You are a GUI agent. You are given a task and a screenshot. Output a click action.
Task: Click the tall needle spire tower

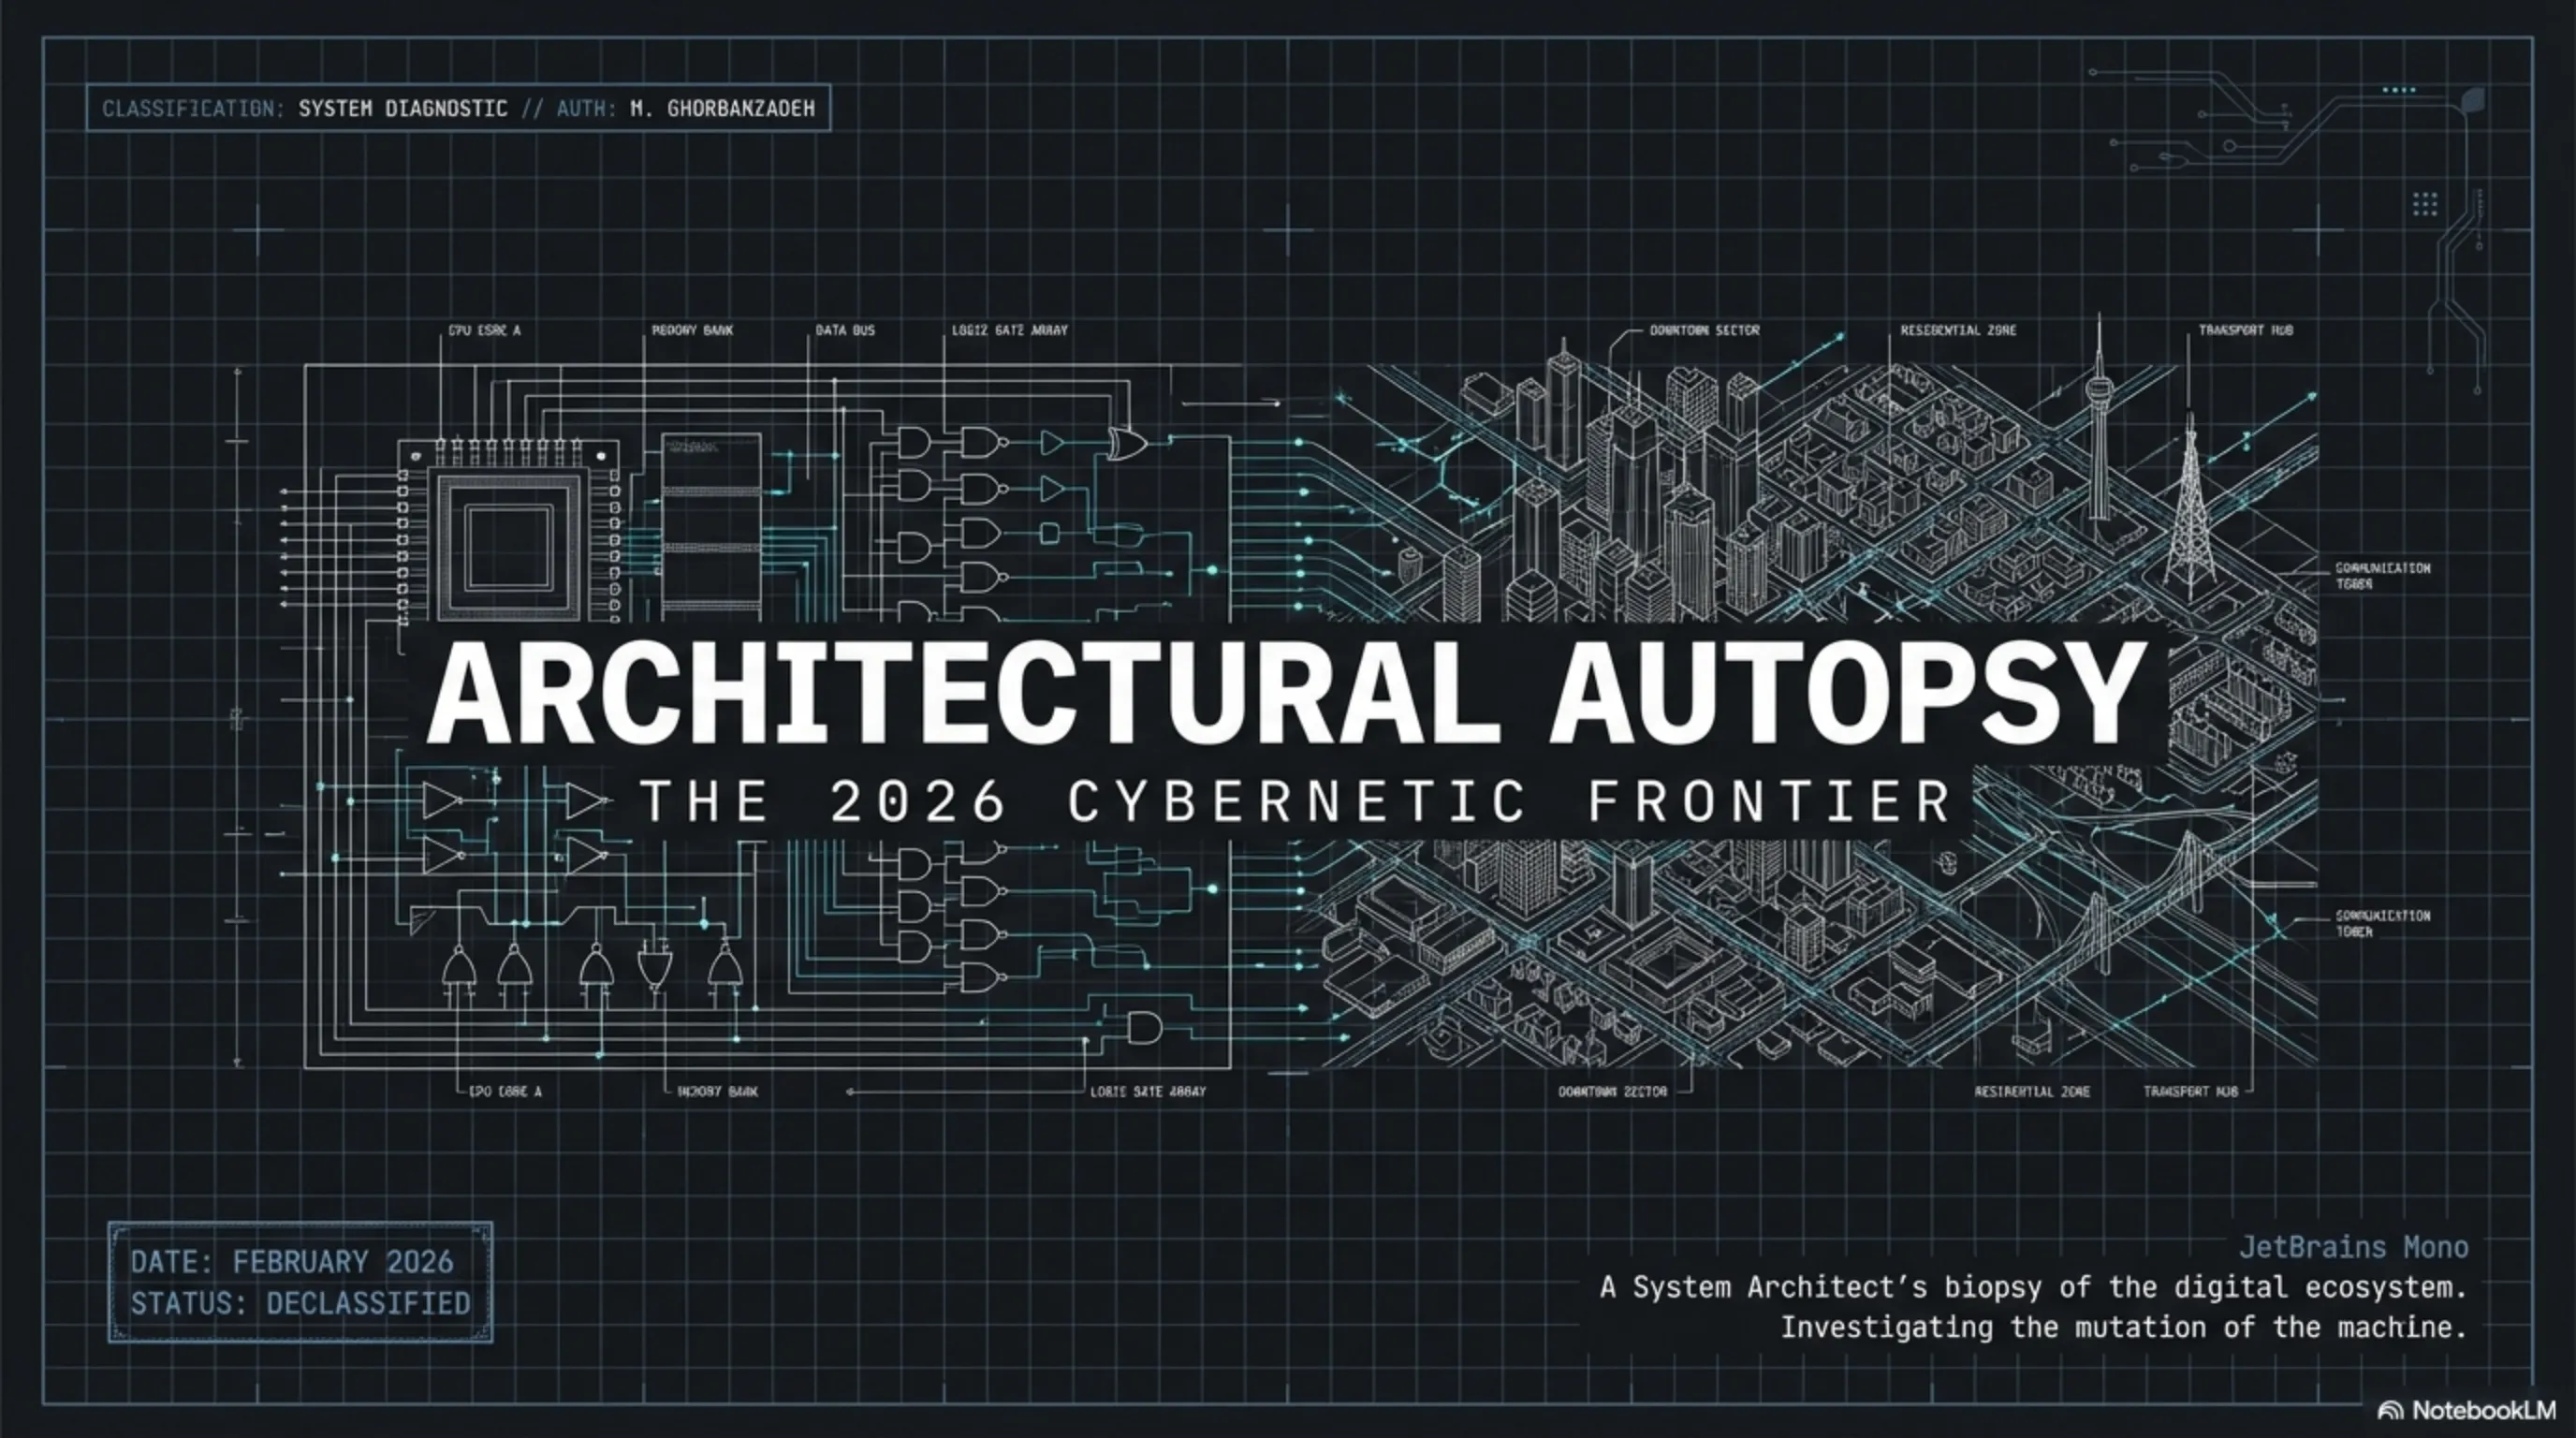[2098, 420]
